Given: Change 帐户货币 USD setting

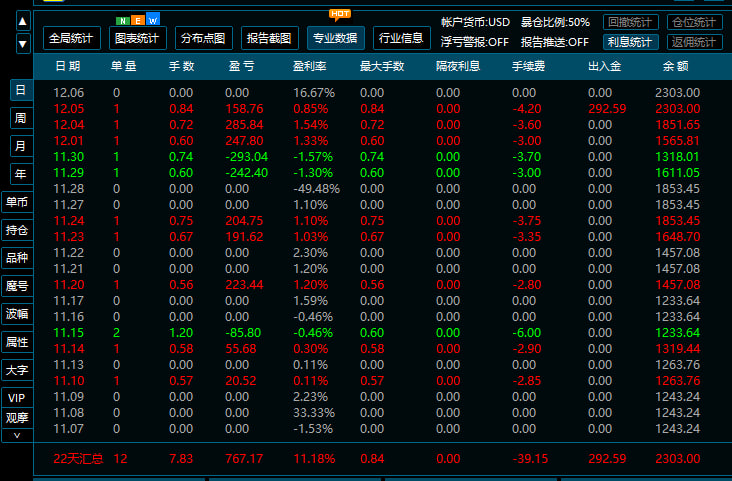Looking at the screenshot, I should (x=475, y=22).
